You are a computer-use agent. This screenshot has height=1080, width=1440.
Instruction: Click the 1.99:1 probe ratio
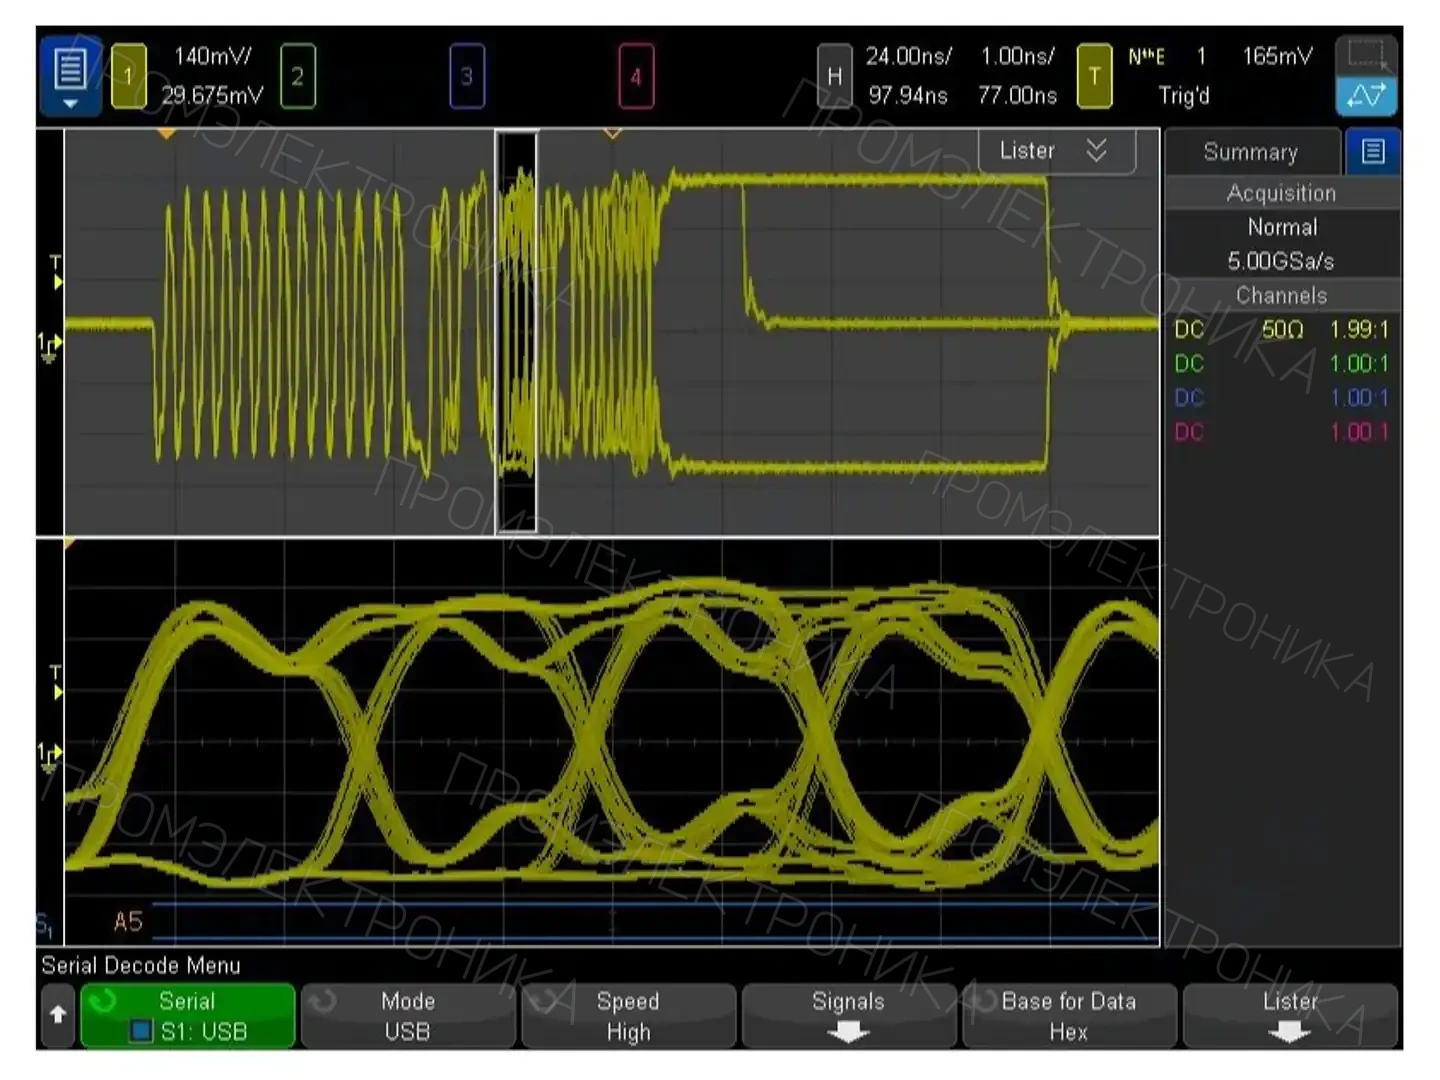pyautogui.click(x=1358, y=329)
